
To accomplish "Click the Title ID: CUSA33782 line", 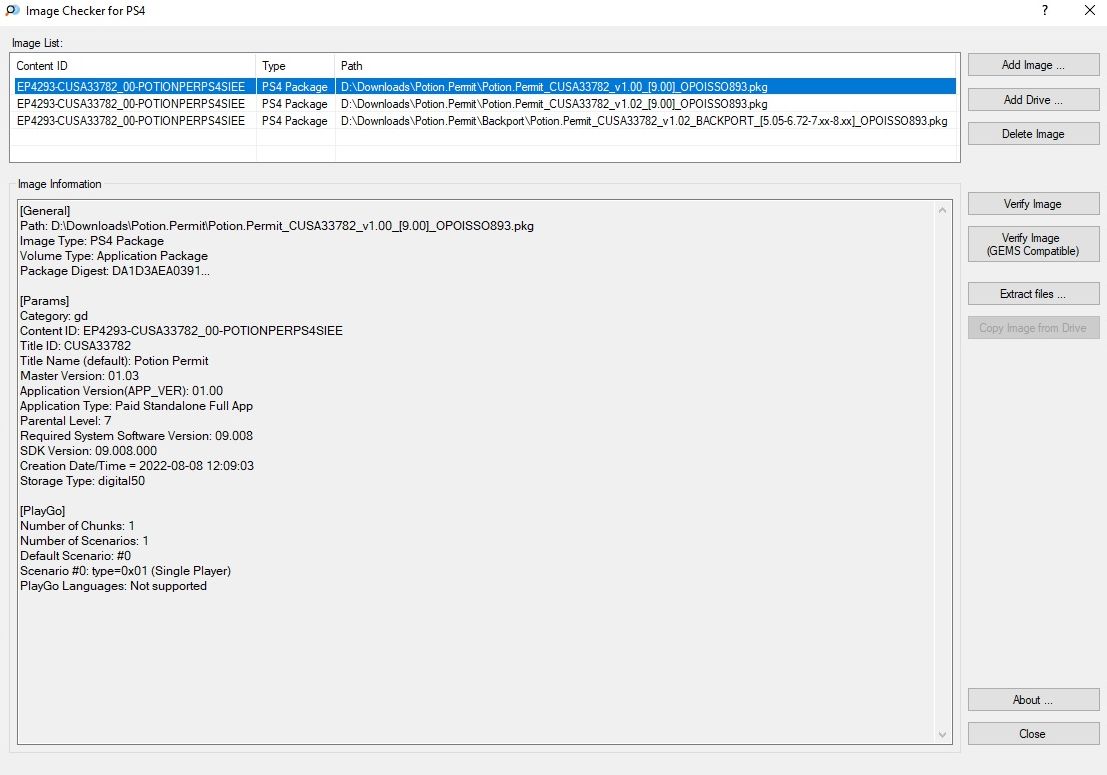I will click(x=76, y=346).
